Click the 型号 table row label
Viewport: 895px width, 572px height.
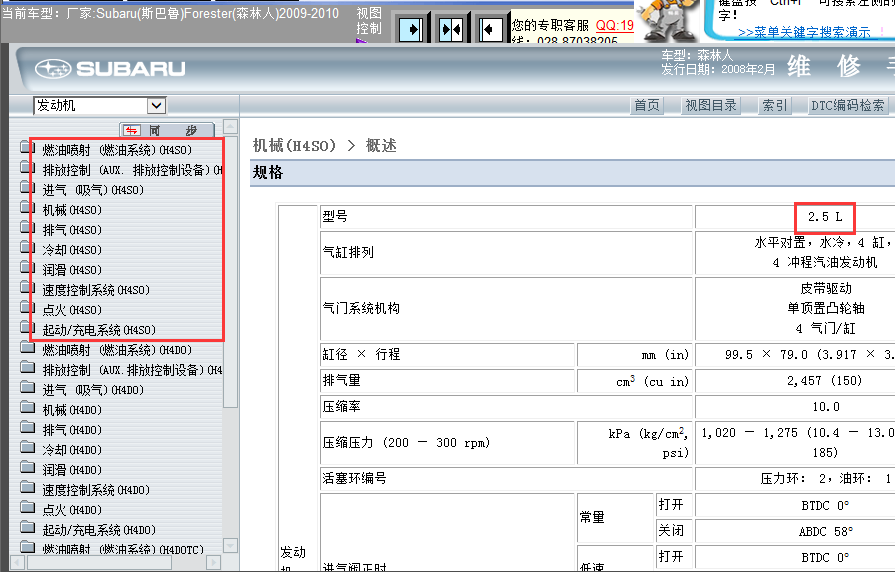pyautogui.click(x=335, y=216)
